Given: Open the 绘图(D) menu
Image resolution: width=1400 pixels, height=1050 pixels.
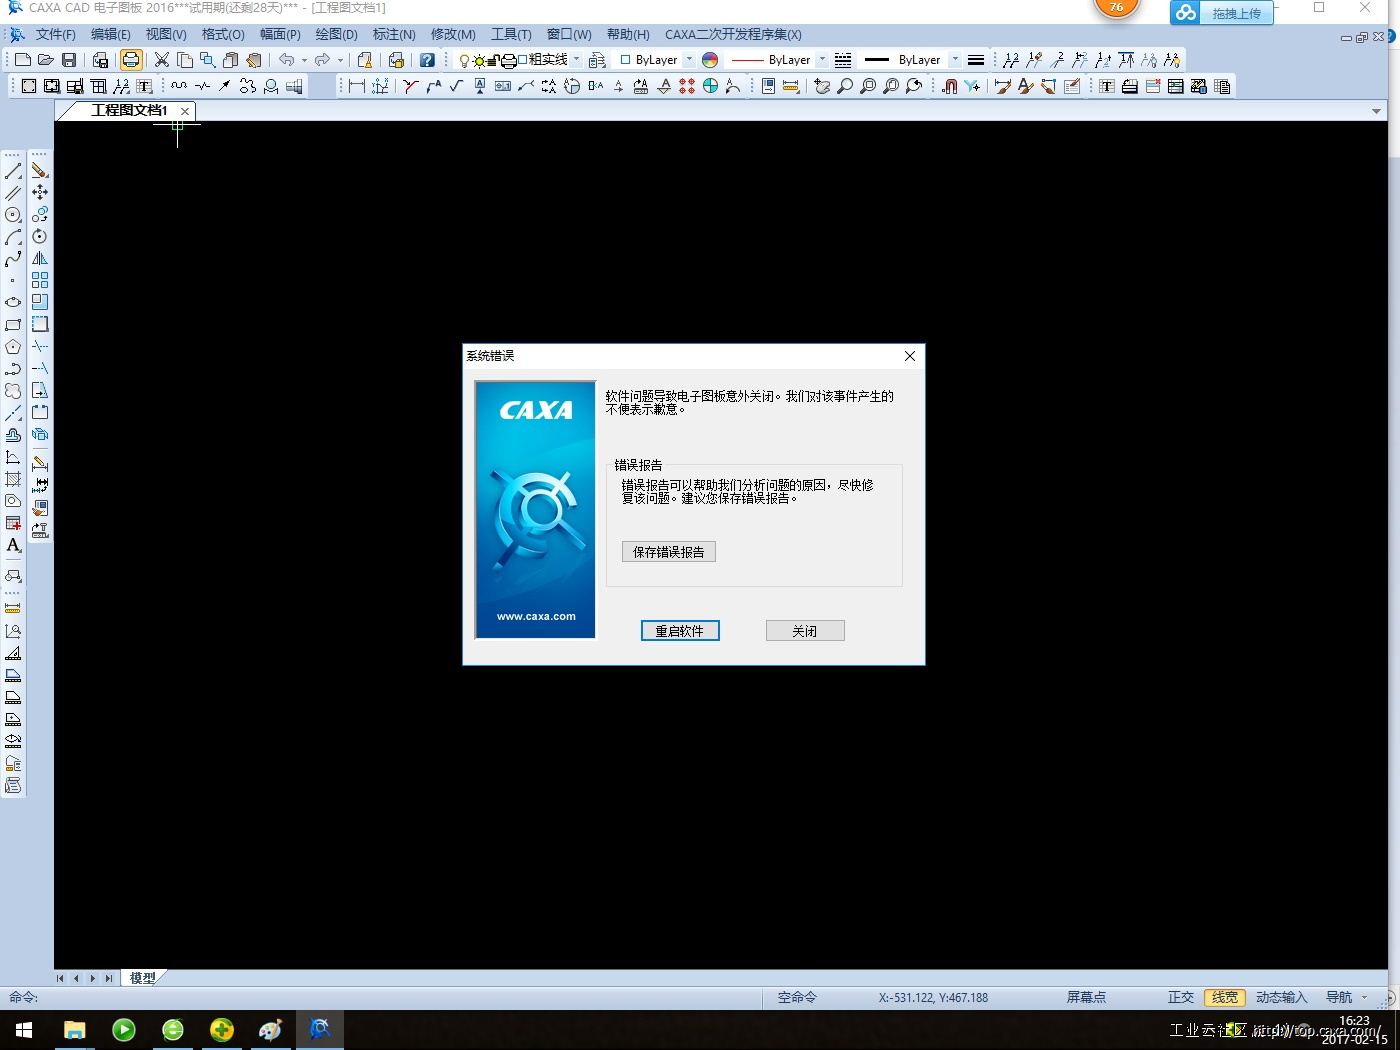Looking at the screenshot, I should pyautogui.click(x=336, y=34).
